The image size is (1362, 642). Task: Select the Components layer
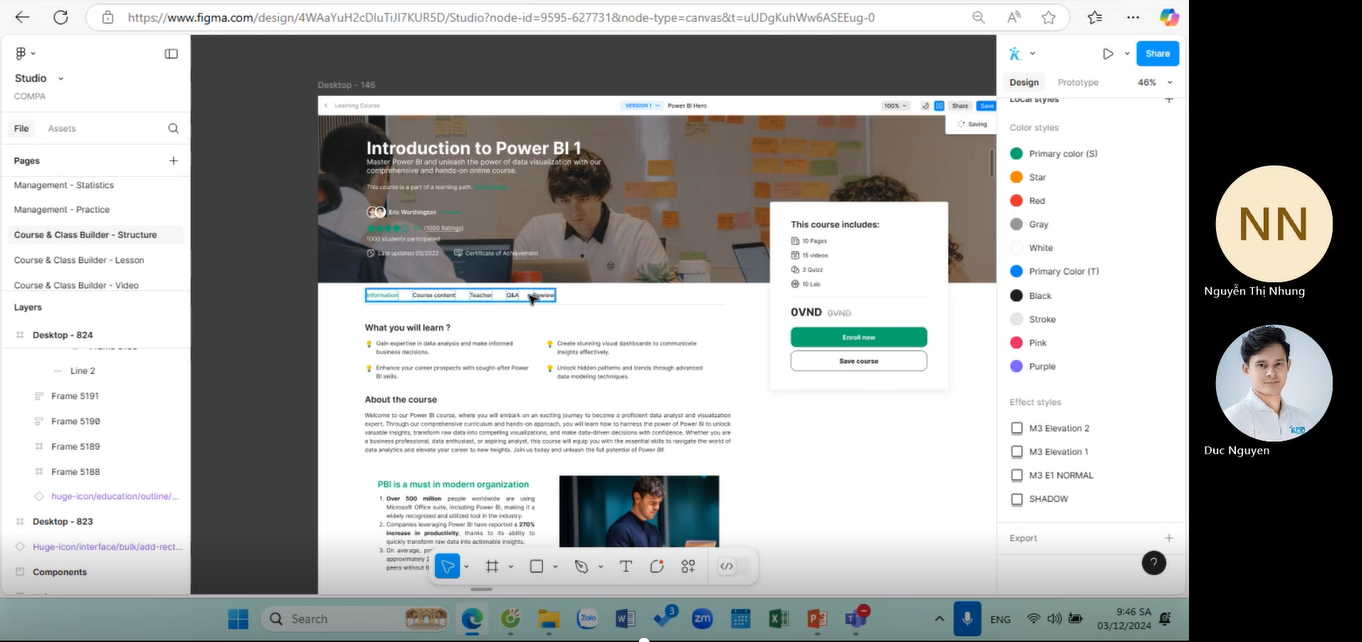tap(60, 572)
